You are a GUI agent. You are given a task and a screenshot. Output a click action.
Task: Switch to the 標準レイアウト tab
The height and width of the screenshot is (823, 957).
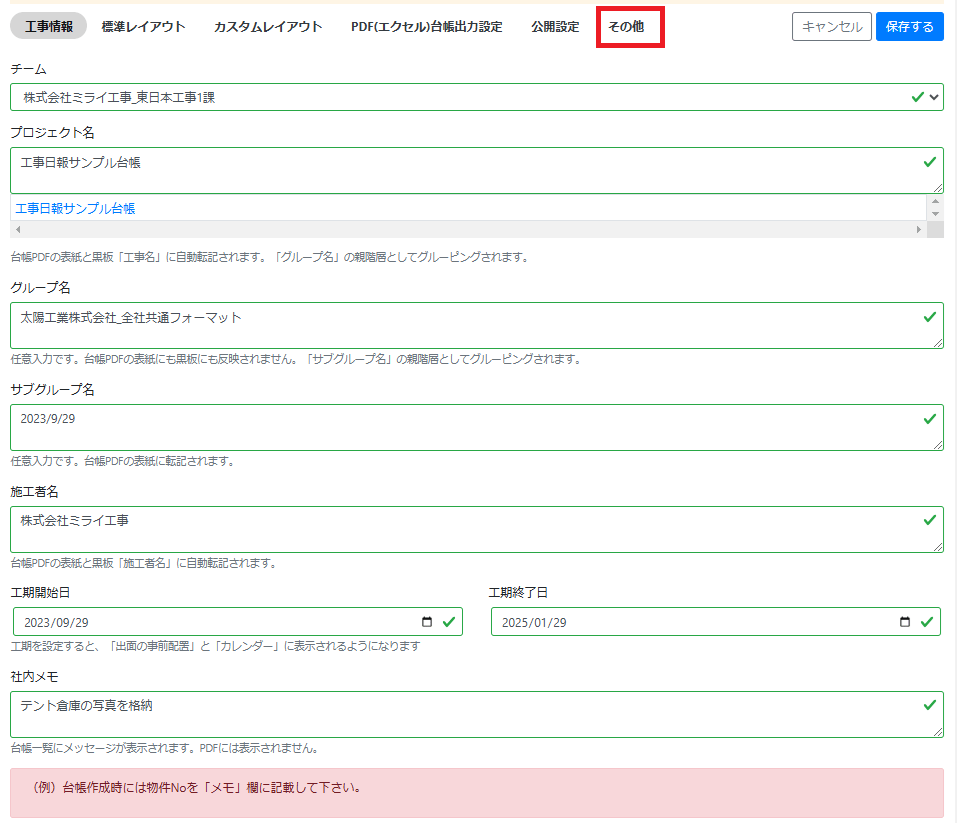(x=143, y=26)
